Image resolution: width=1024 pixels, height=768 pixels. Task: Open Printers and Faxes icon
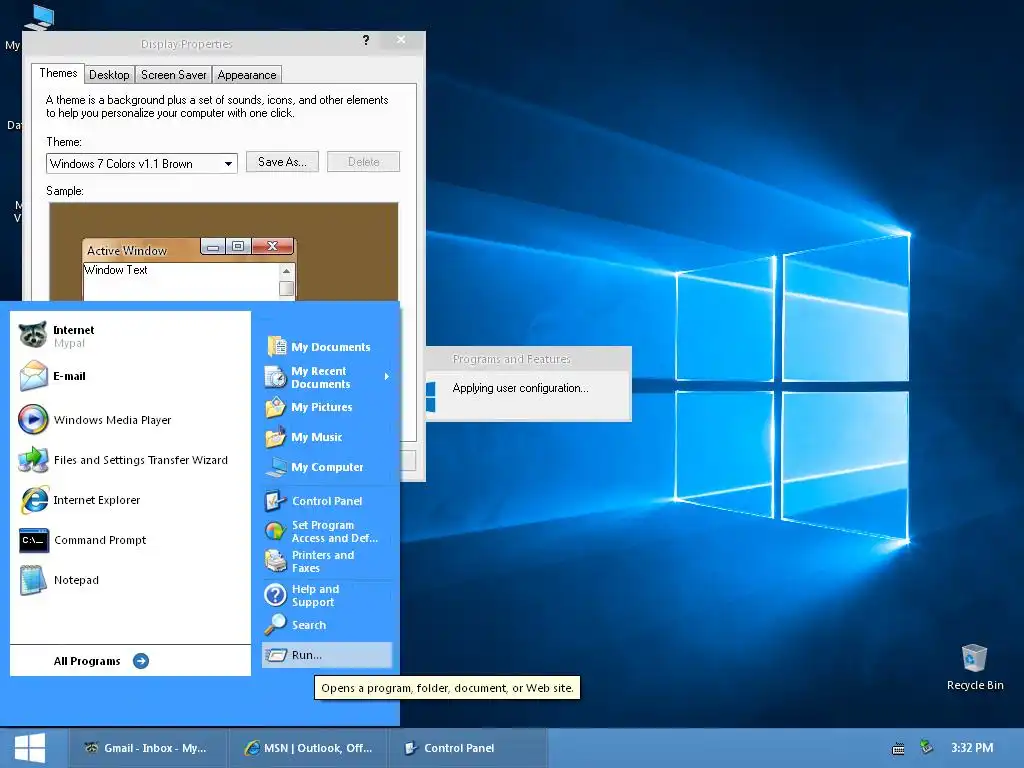[x=276, y=560]
